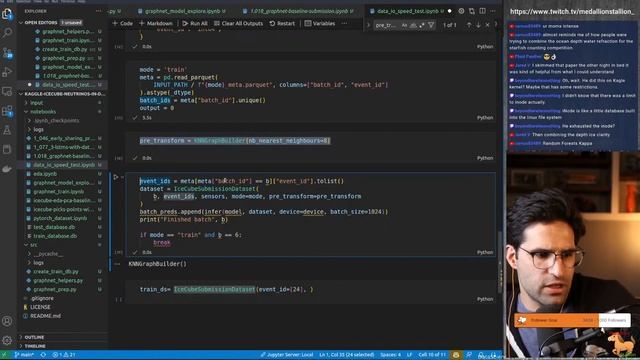
Task: Switch to 1.018_graphnet-baseline-submission tab
Action: [299, 11]
